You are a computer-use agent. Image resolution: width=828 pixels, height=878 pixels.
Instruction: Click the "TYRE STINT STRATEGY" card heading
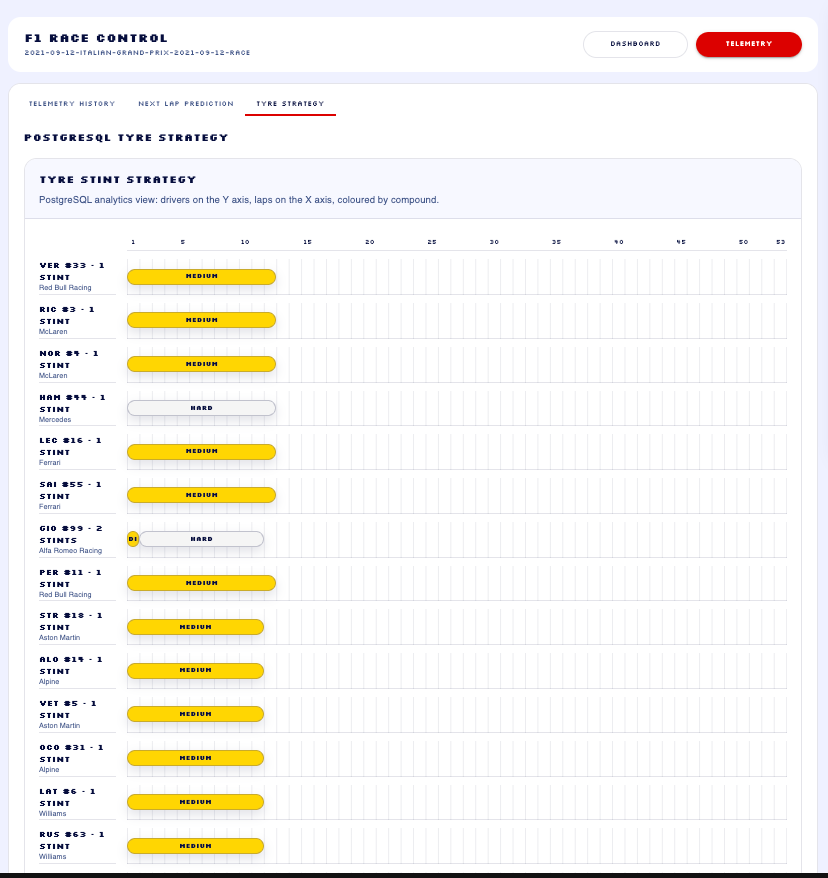click(118, 180)
